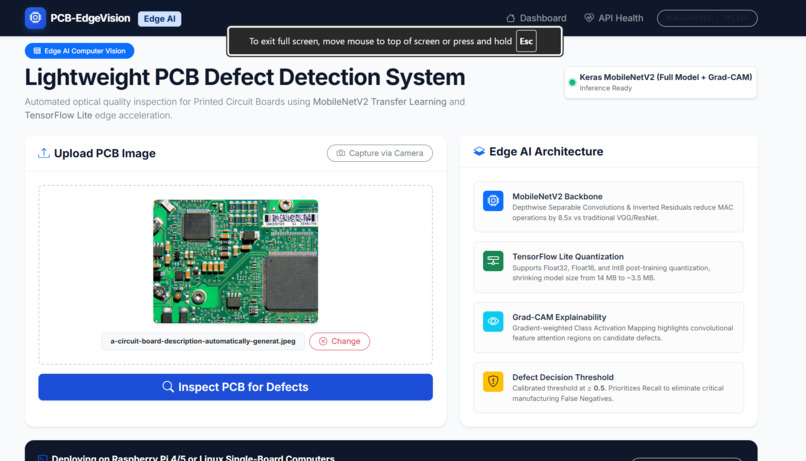Open the API Health nav link

tap(614, 18)
